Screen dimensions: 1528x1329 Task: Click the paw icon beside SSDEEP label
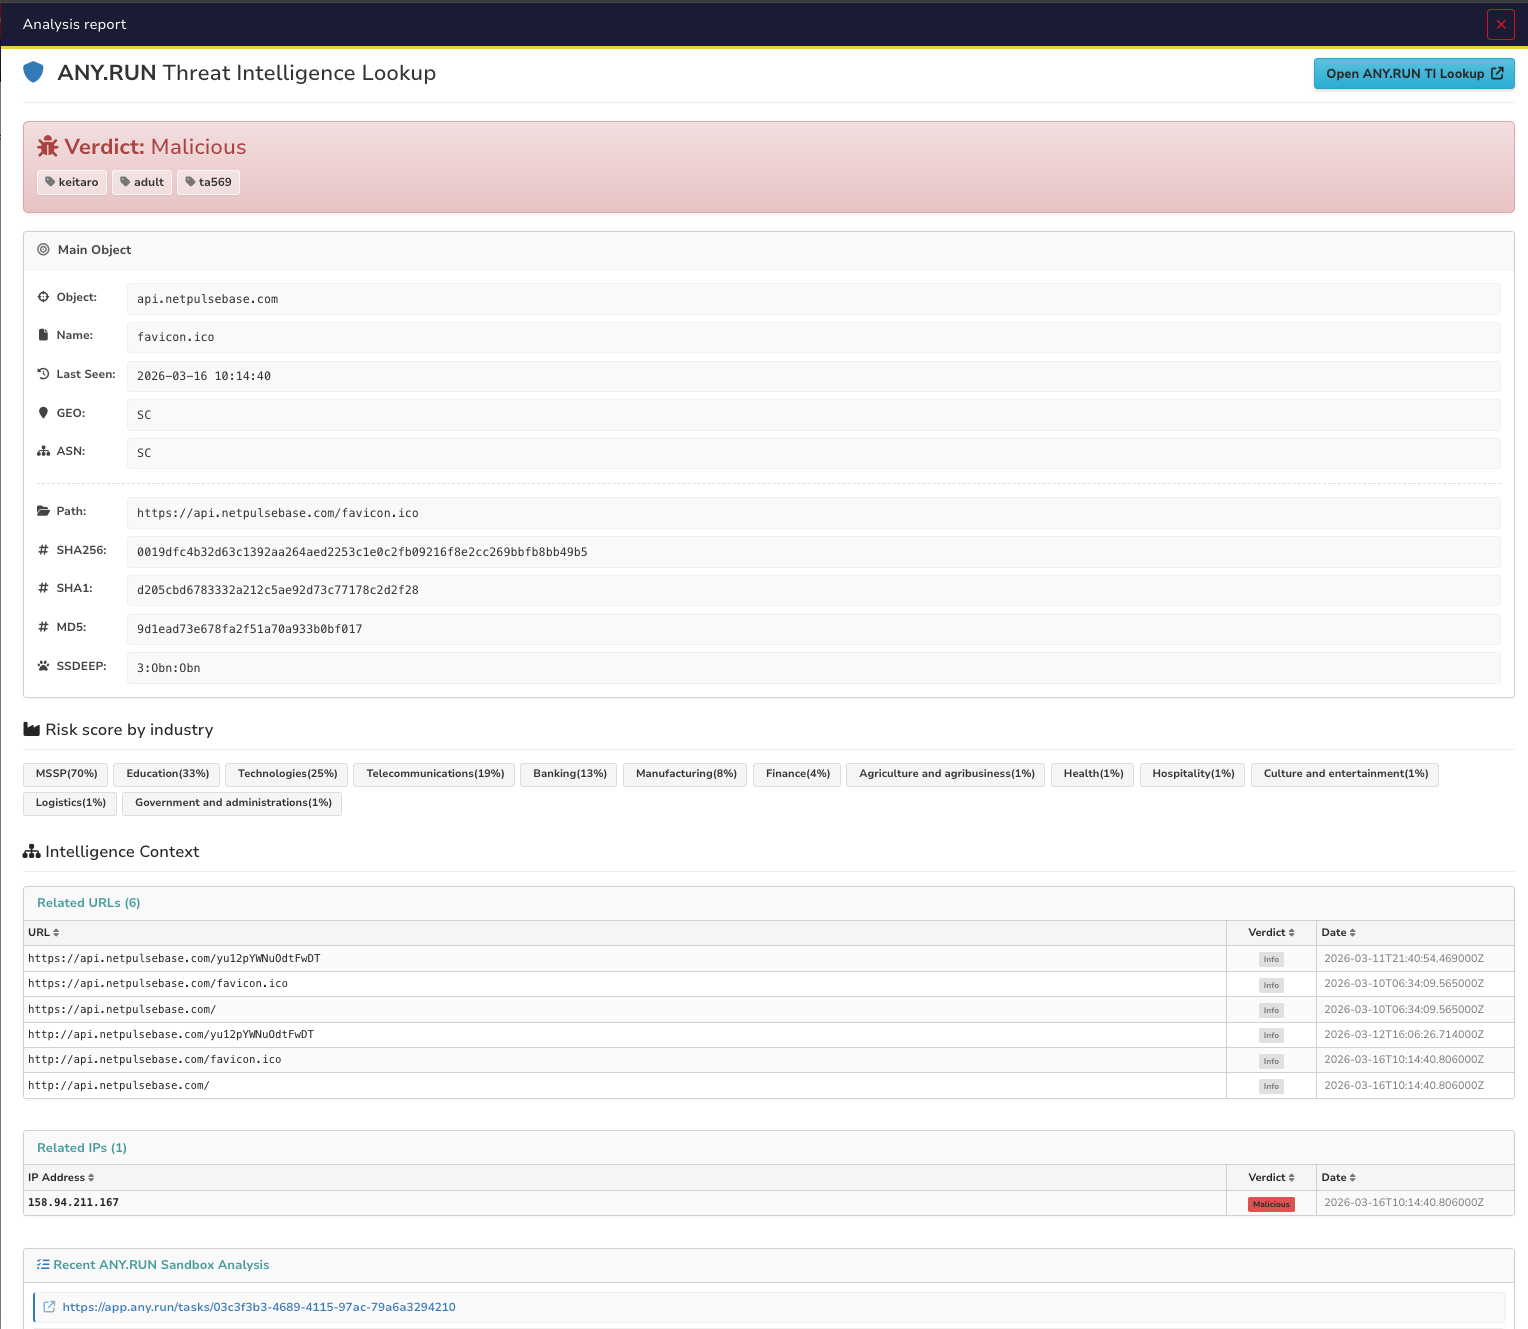coord(43,666)
